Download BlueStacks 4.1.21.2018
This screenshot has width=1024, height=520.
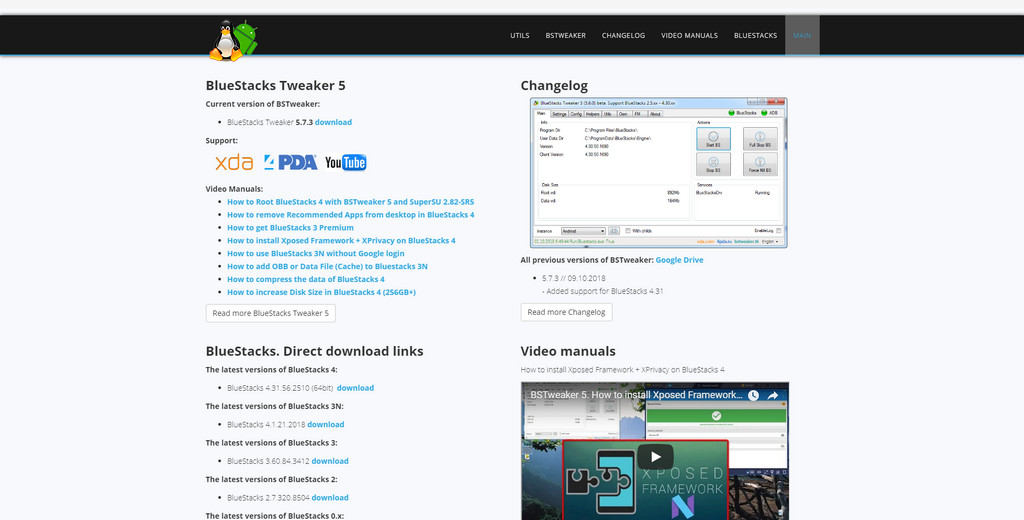(x=325, y=425)
